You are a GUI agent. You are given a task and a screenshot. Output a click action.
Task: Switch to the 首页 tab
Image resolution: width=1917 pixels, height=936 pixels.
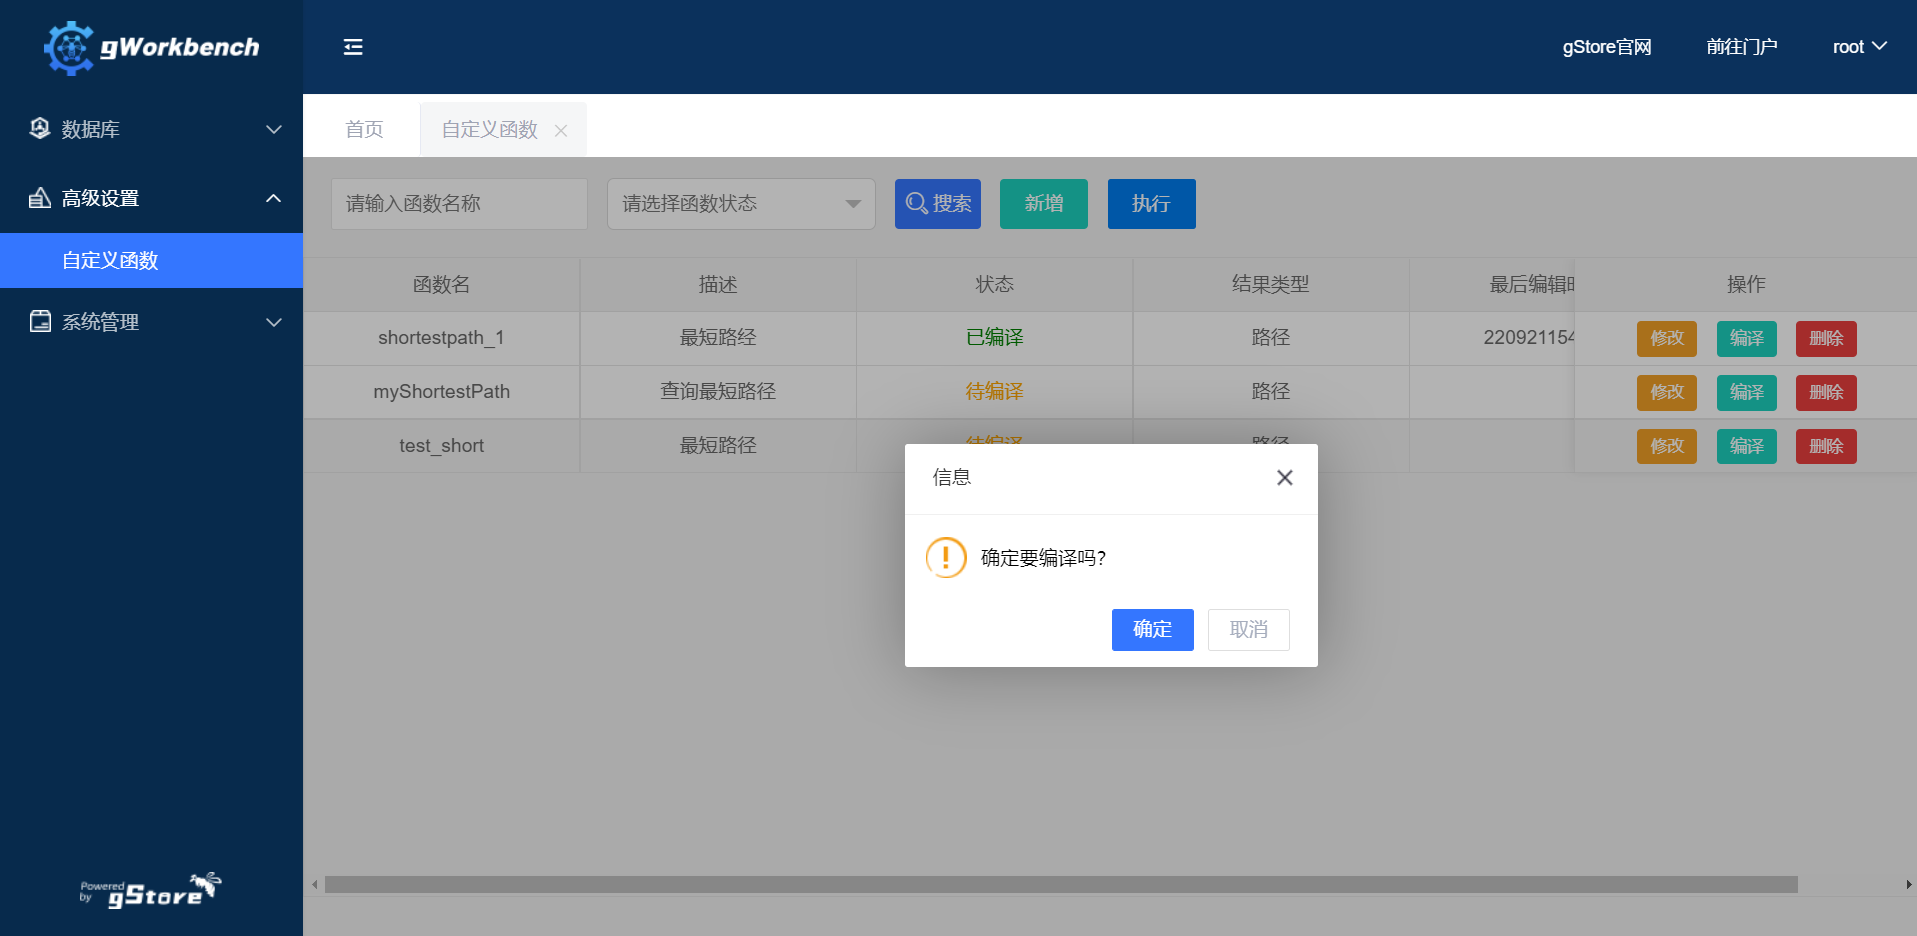(x=364, y=130)
